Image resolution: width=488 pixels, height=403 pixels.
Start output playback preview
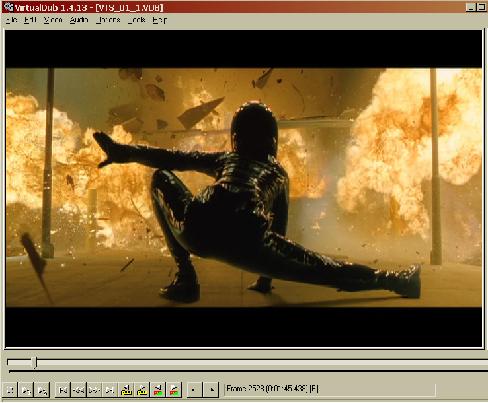(x=42, y=389)
